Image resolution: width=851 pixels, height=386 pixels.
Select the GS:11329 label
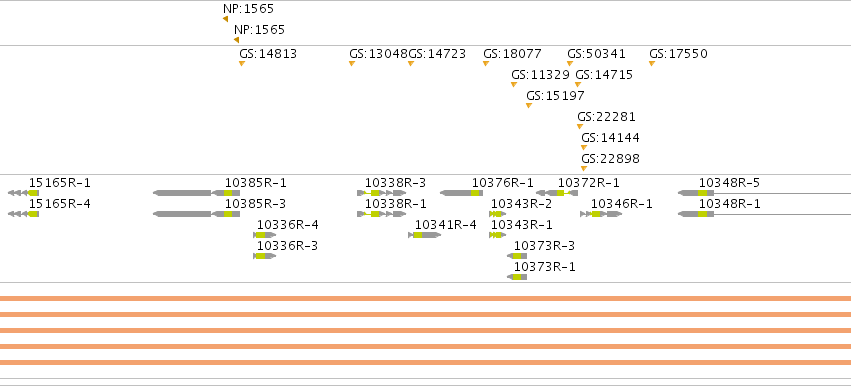540,74
